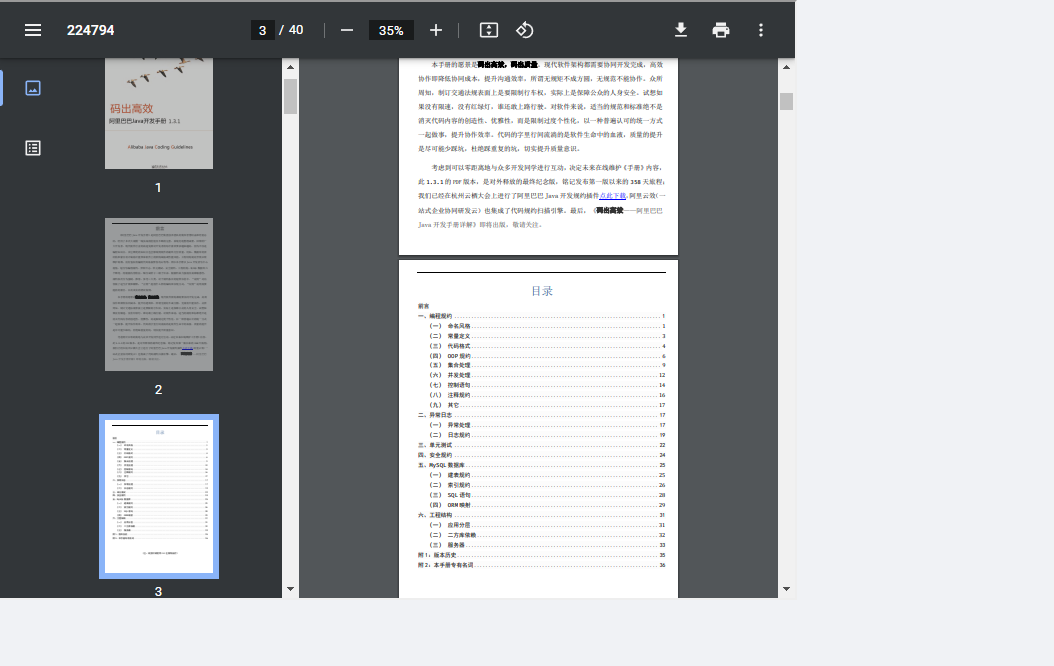The width and height of the screenshot is (1054, 666).
Task: Download the PDF file
Action: tap(681, 30)
